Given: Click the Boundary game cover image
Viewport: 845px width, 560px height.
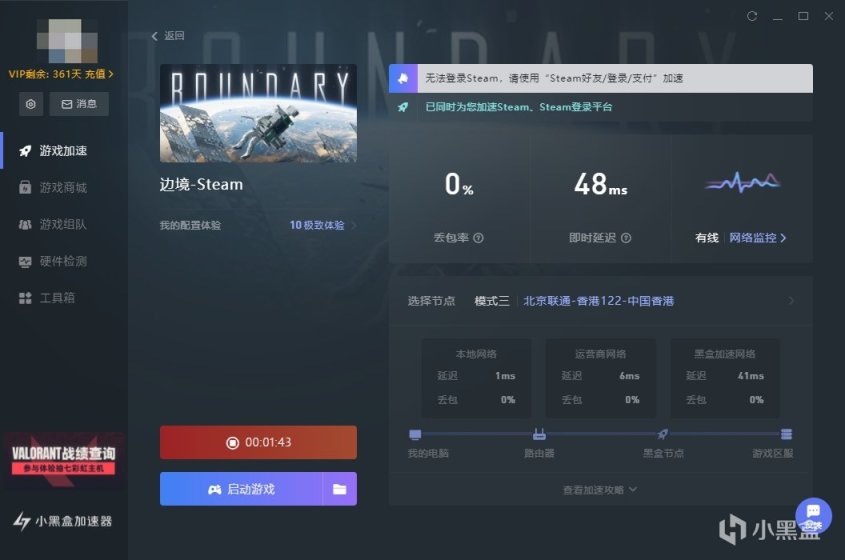Looking at the screenshot, I should (x=258, y=114).
